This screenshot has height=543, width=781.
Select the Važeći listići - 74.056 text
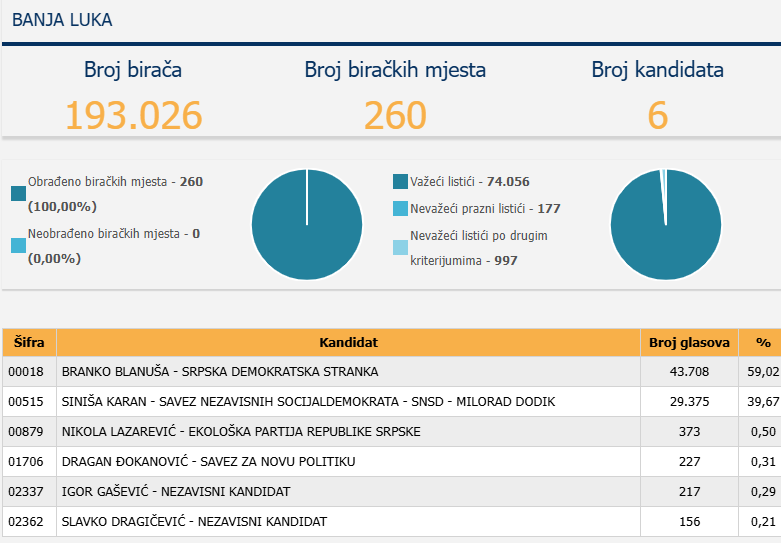[x=470, y=182]
